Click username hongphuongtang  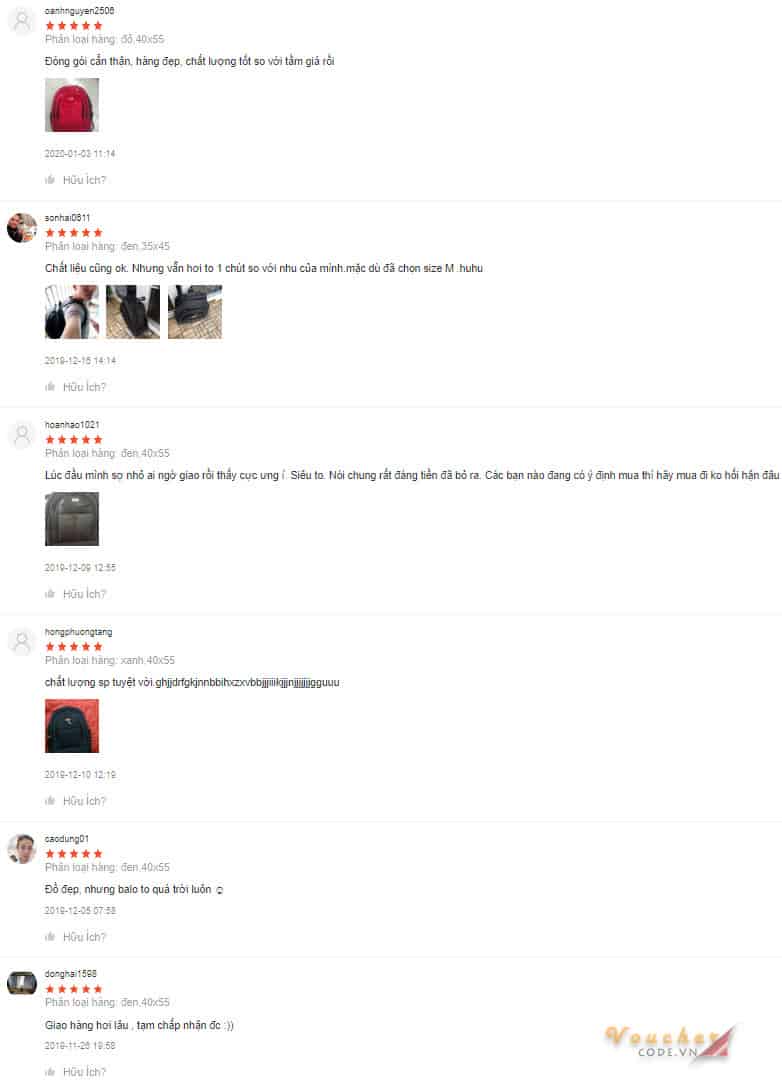pos(78,632)
